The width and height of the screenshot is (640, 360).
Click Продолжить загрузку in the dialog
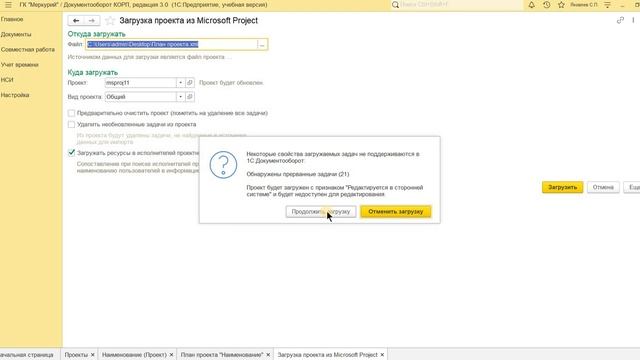[x=321, y=211]
